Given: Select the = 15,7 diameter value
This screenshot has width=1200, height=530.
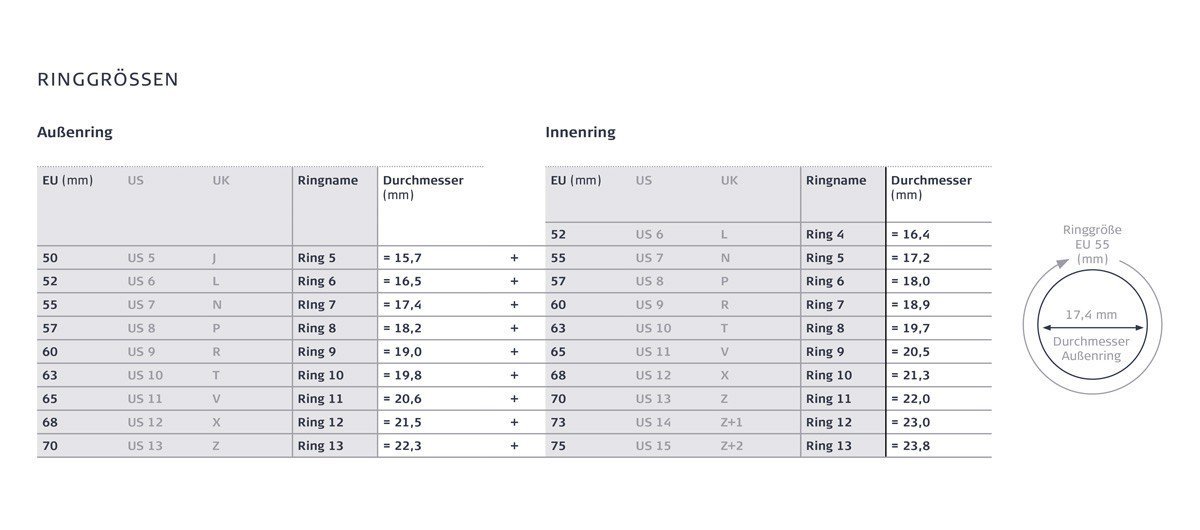Looking at the screenshot, I should pos(402,258).
